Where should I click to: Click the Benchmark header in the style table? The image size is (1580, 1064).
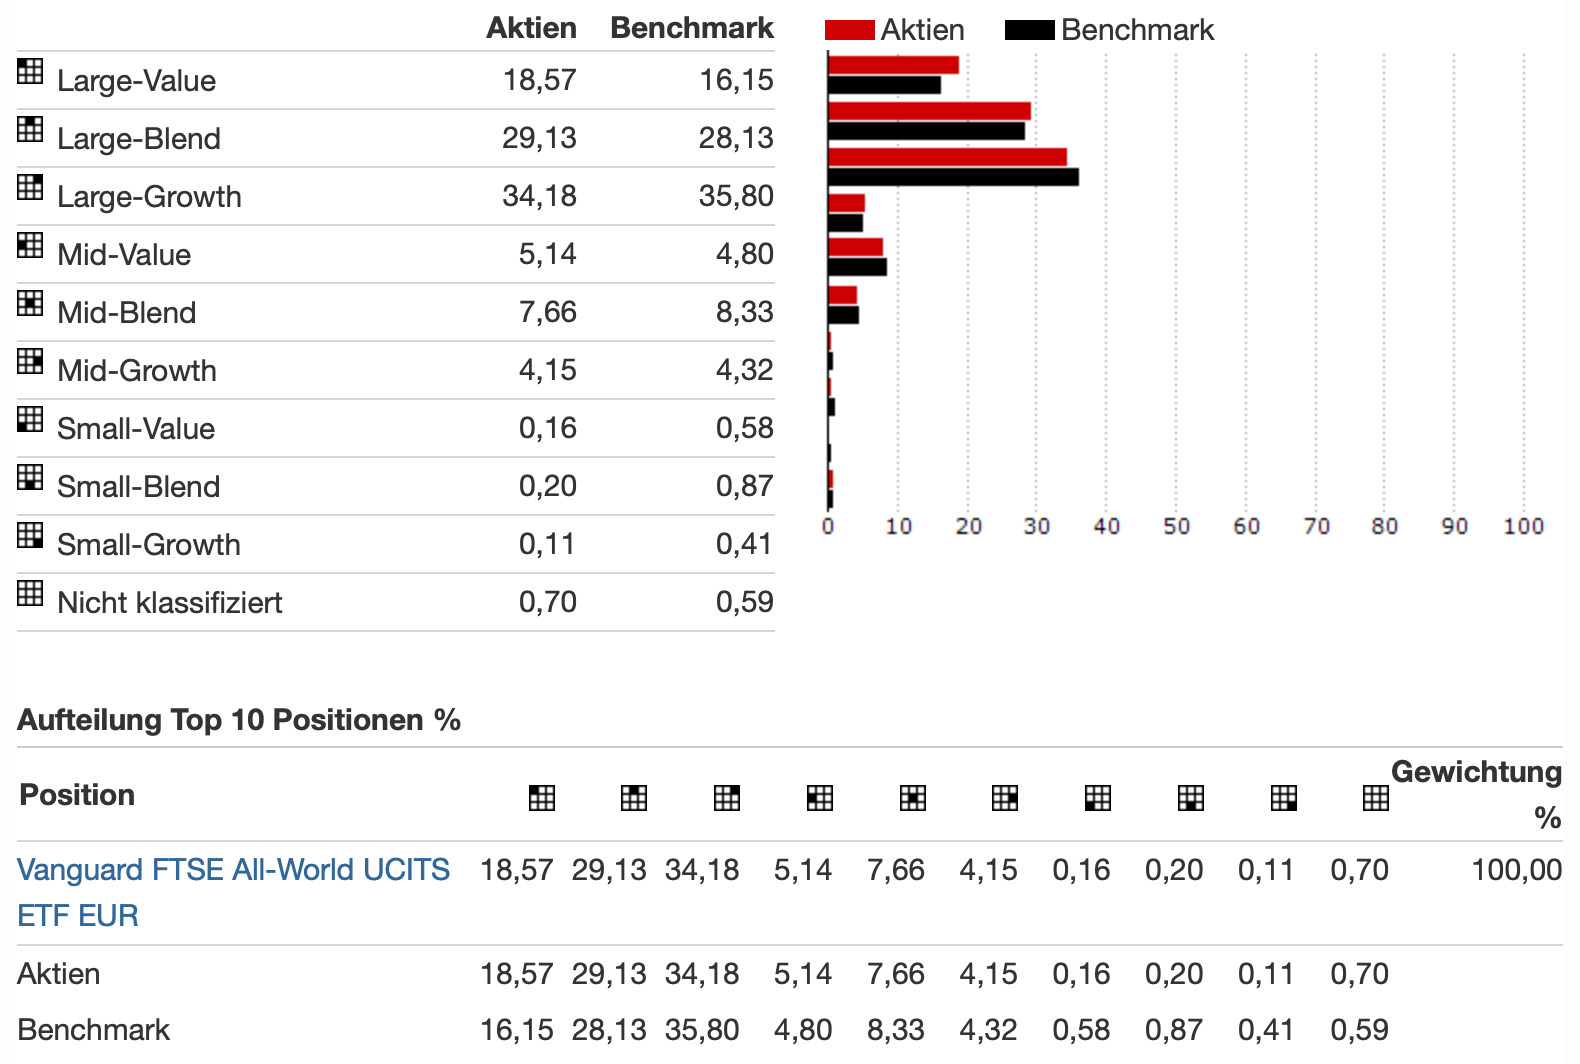coord(692,28)
